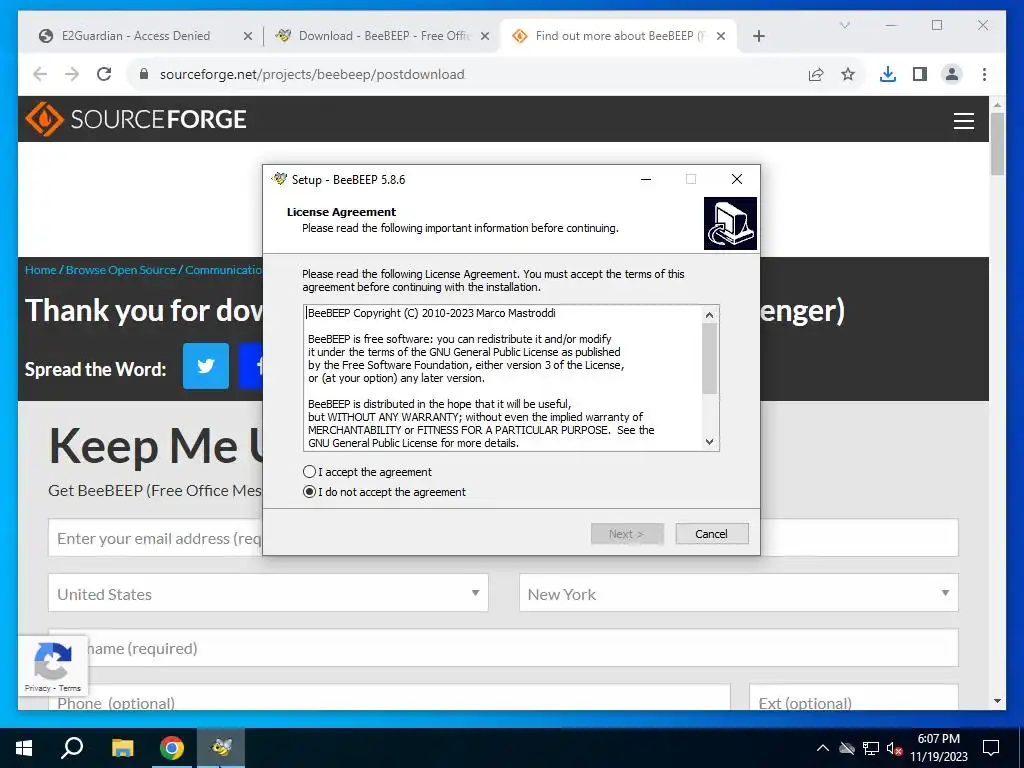Image resolution: width=1024 pixels, height=768 pixels.
Task: Bookmark this page with star icon
Action: coord(848,74)
